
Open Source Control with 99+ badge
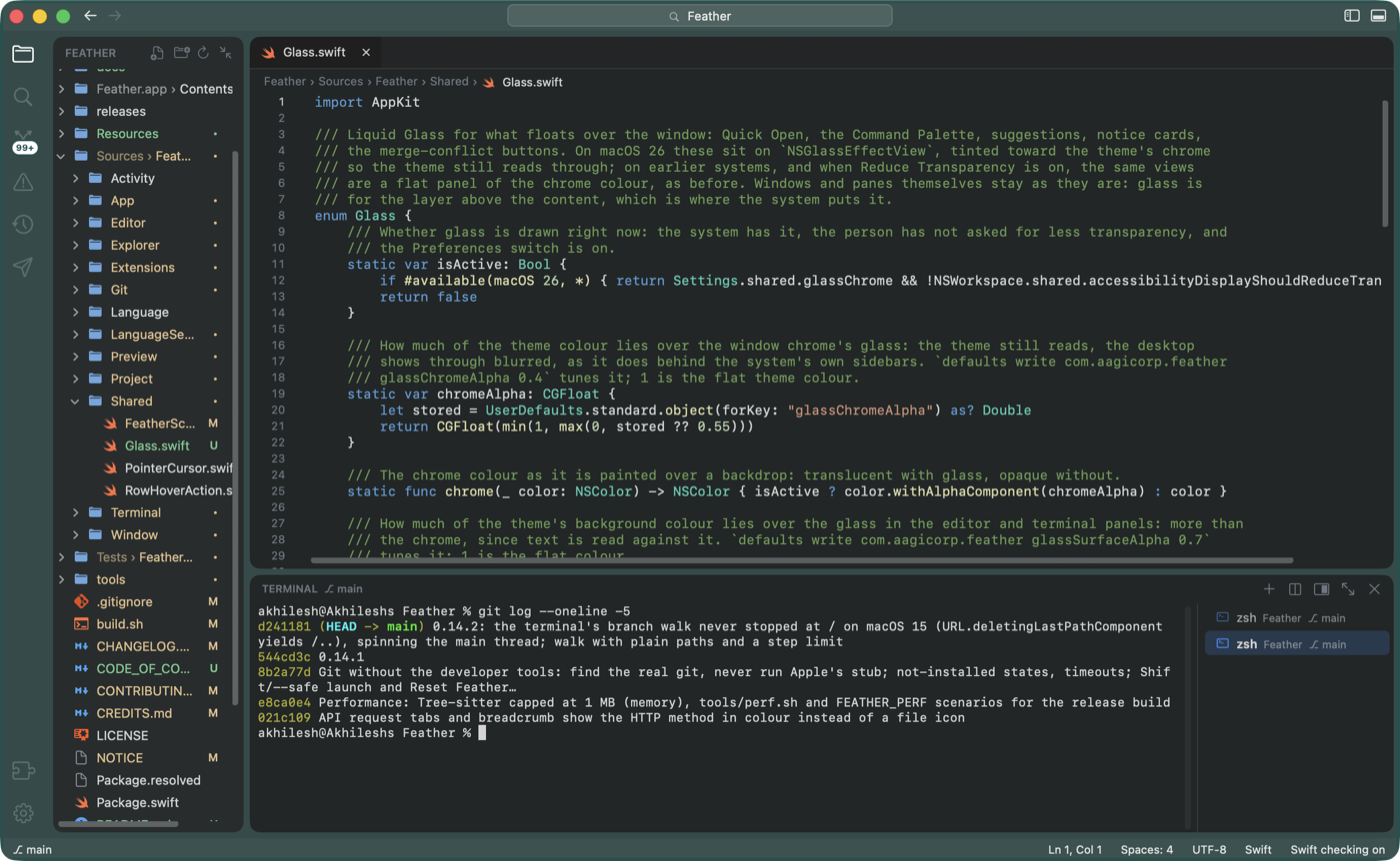[24, 141]
